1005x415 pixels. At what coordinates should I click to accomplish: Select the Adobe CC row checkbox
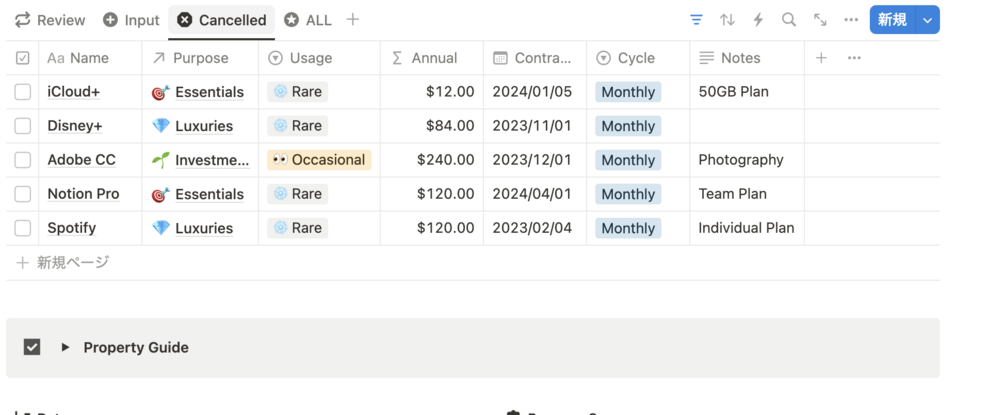23,160
